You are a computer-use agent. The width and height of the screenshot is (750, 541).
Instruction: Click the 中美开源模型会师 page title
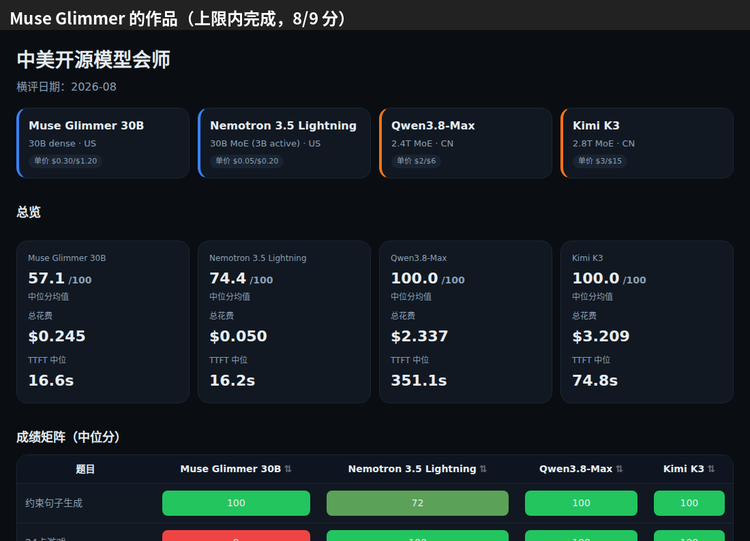coord(93,60)
